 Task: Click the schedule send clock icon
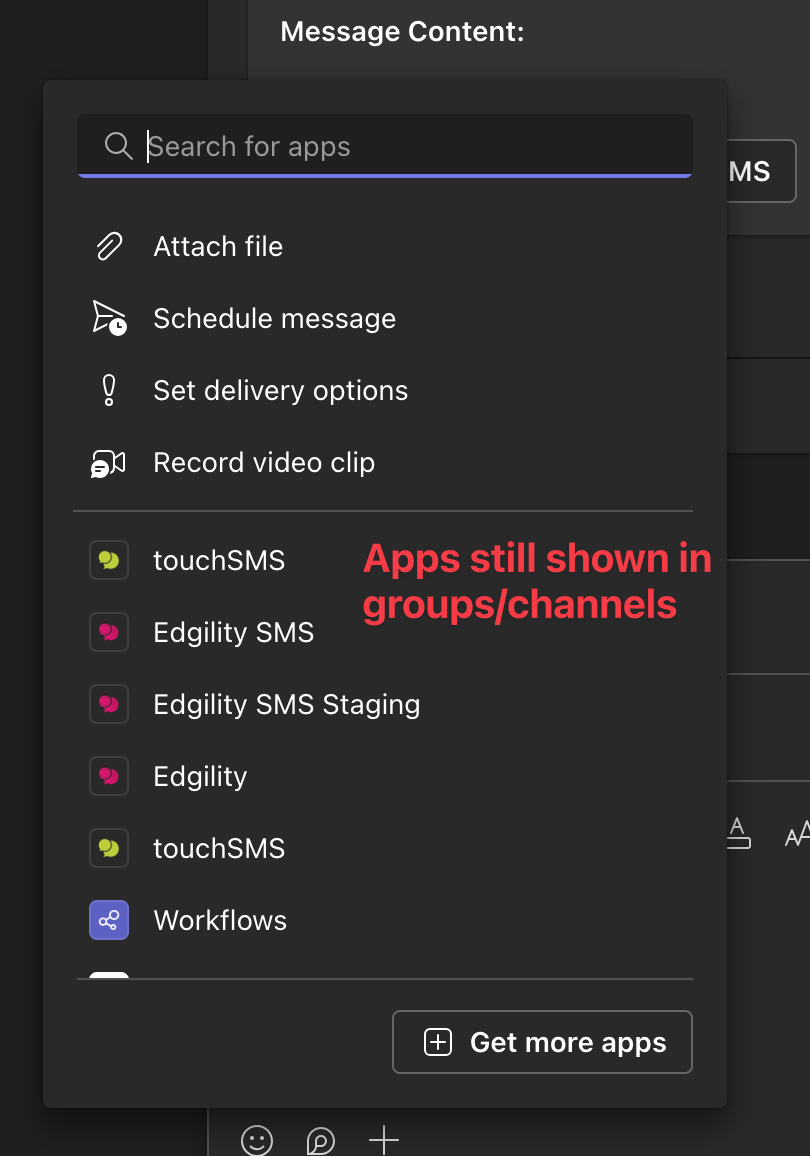[x=109, y=318]
